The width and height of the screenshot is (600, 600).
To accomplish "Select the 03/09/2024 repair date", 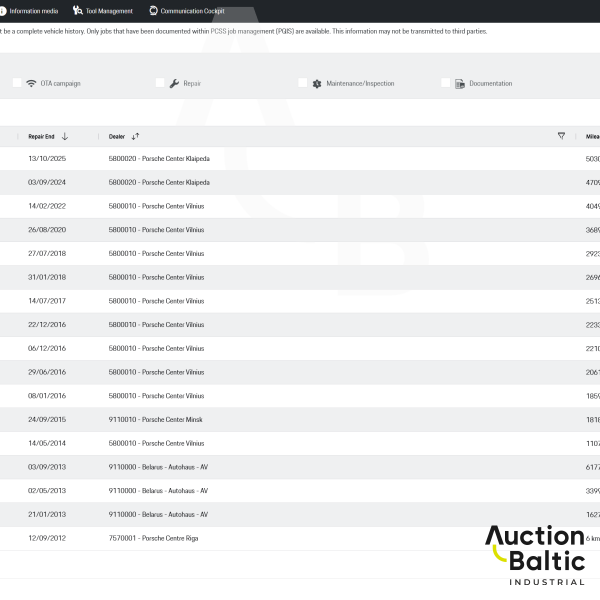I will [47, 182].
